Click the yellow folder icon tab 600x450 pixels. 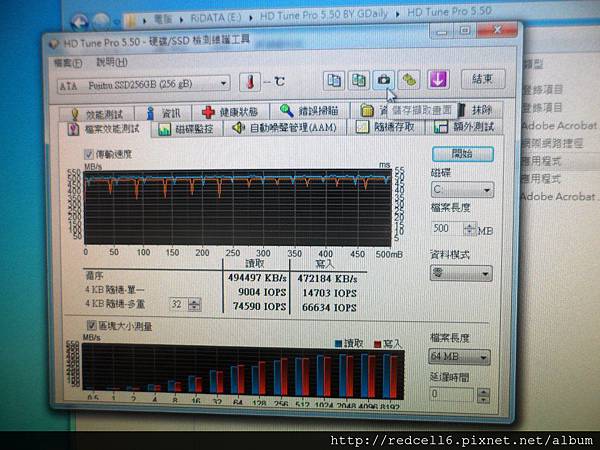point(367,110)
